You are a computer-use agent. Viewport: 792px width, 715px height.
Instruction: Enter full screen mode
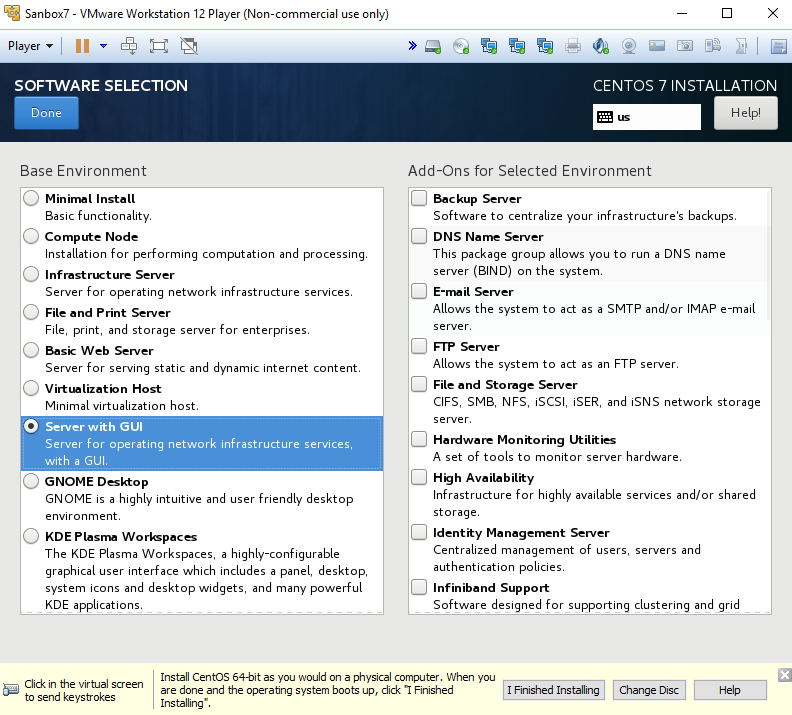[x=159, y=46]
